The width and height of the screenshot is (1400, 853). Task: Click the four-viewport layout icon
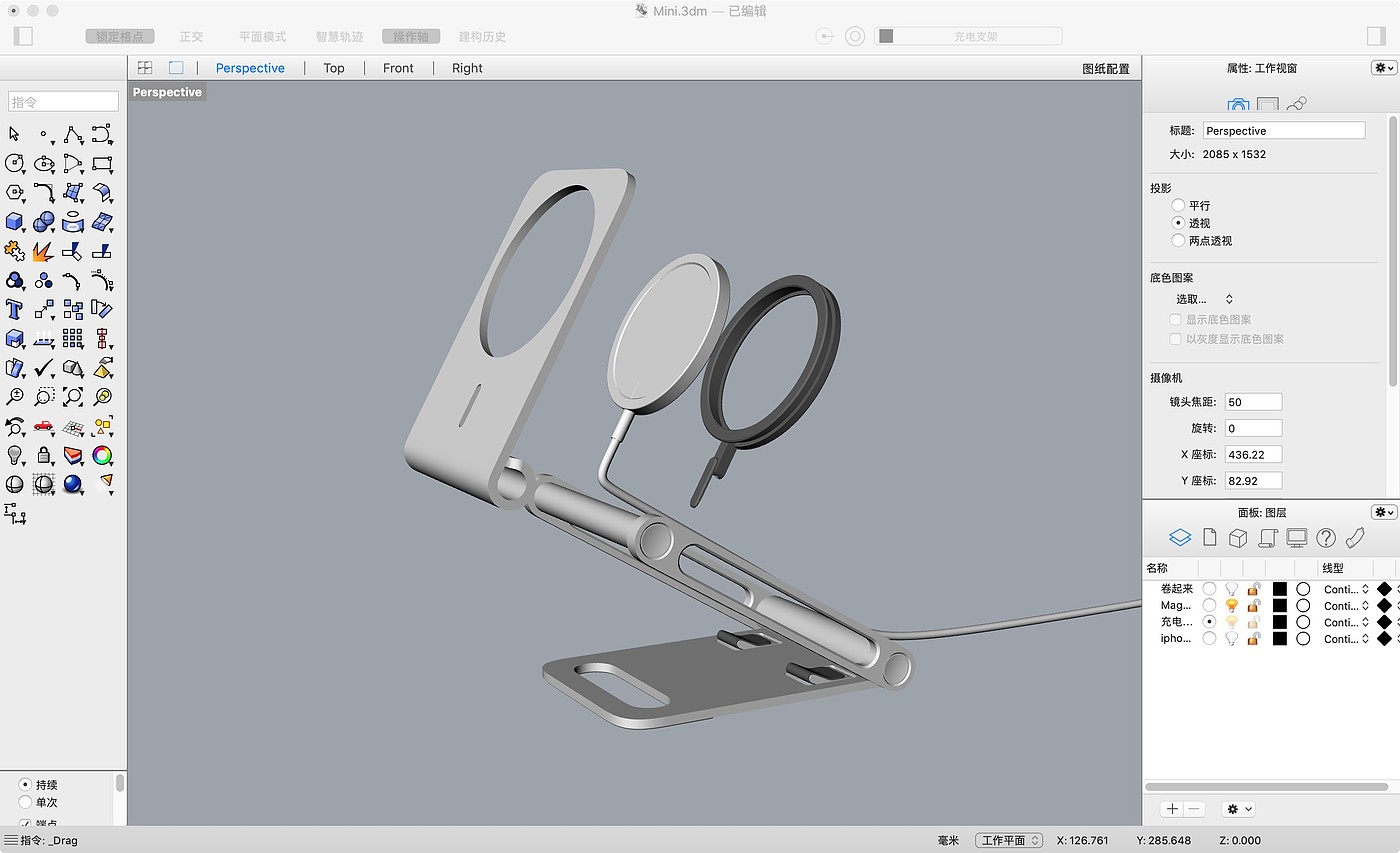pyautogui.click(x=145, y=68)
